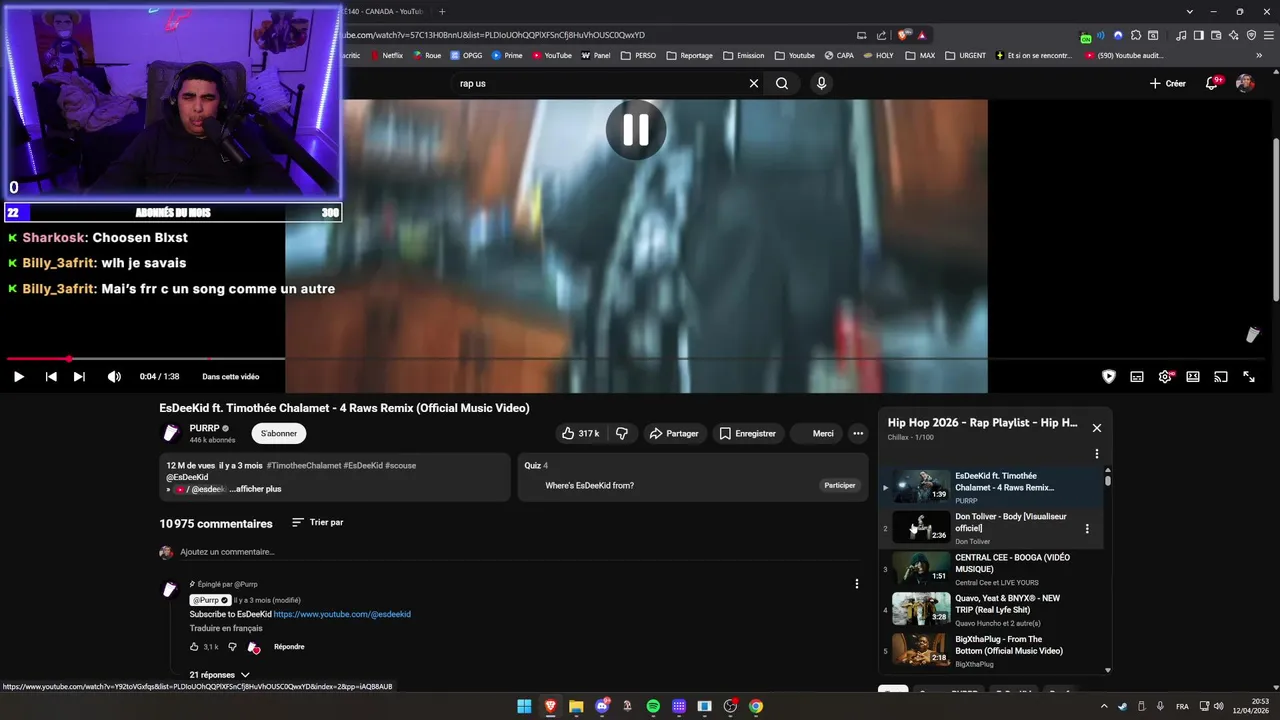The width and height of the screenshot is (1280, 720).
Task: Like the pinned @Purrp comment
Action: pyautogui.click(x=195, y=647)
